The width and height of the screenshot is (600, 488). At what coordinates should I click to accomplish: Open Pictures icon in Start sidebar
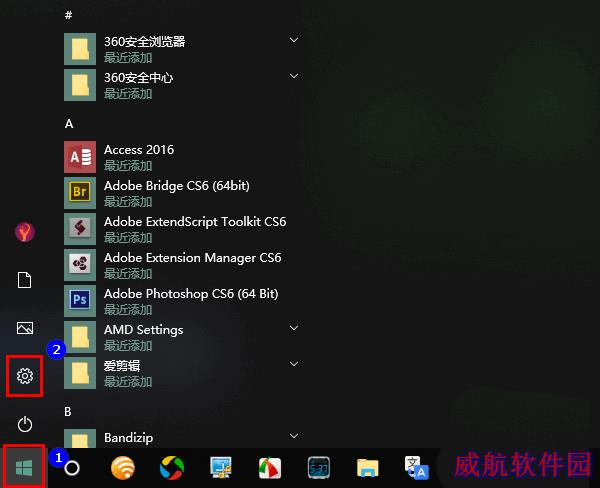pyautogui.click(x=25, y=328)
